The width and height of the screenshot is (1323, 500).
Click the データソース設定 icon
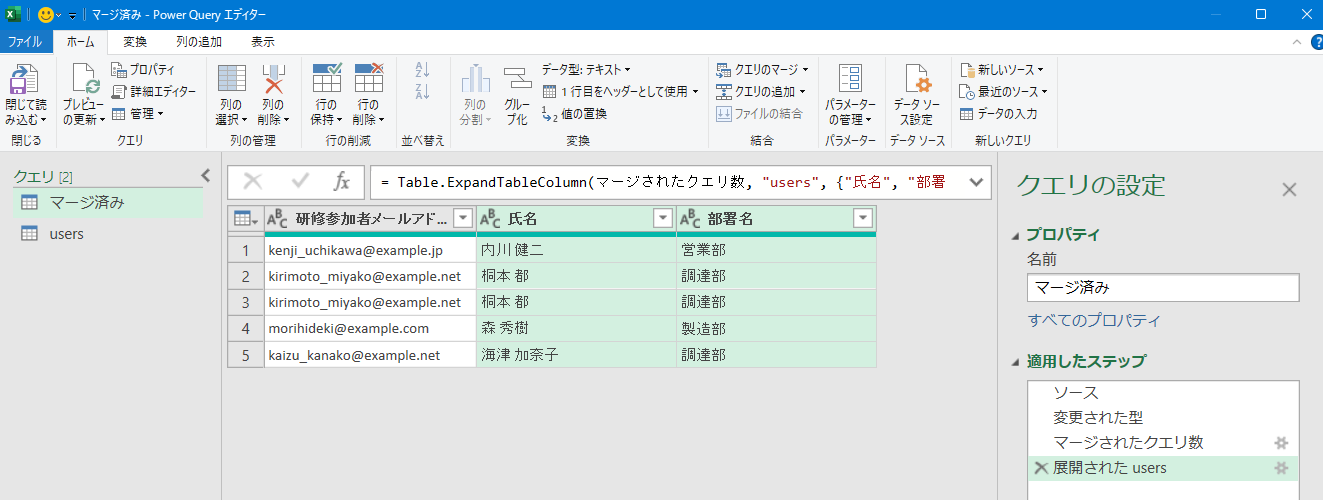point(917,79)
